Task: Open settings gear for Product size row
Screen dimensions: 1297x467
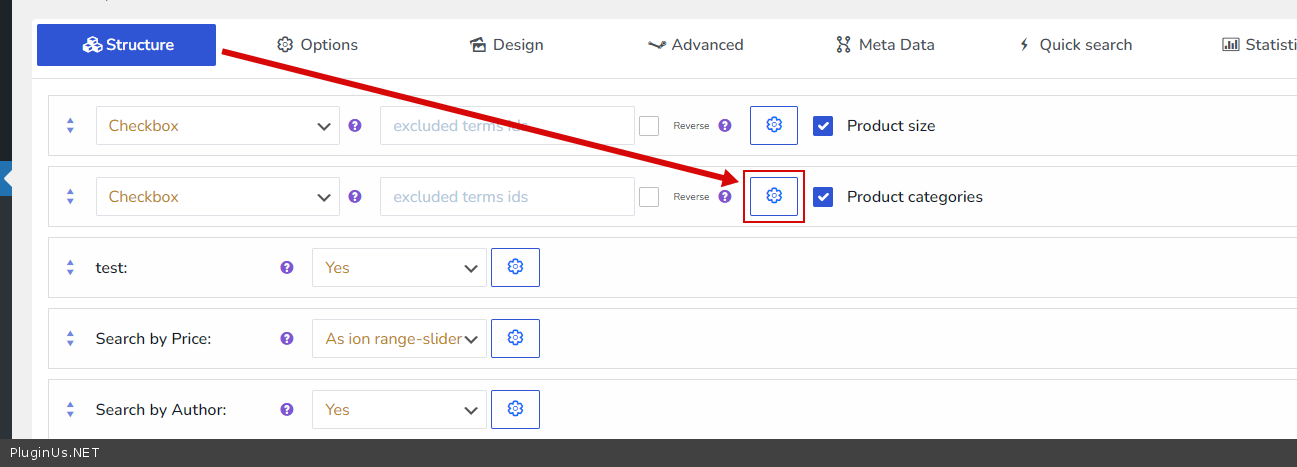Action: tap(774, 126)
